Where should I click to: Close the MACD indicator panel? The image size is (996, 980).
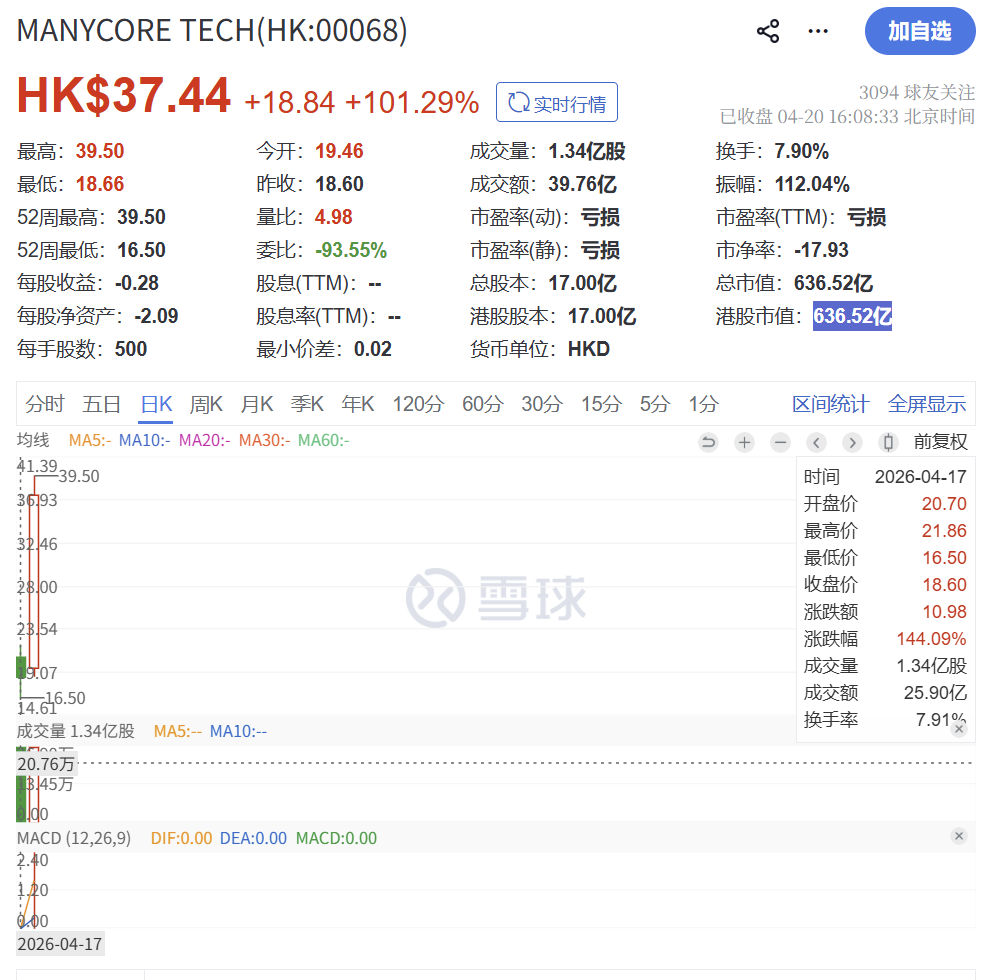[x=959, y=836]
